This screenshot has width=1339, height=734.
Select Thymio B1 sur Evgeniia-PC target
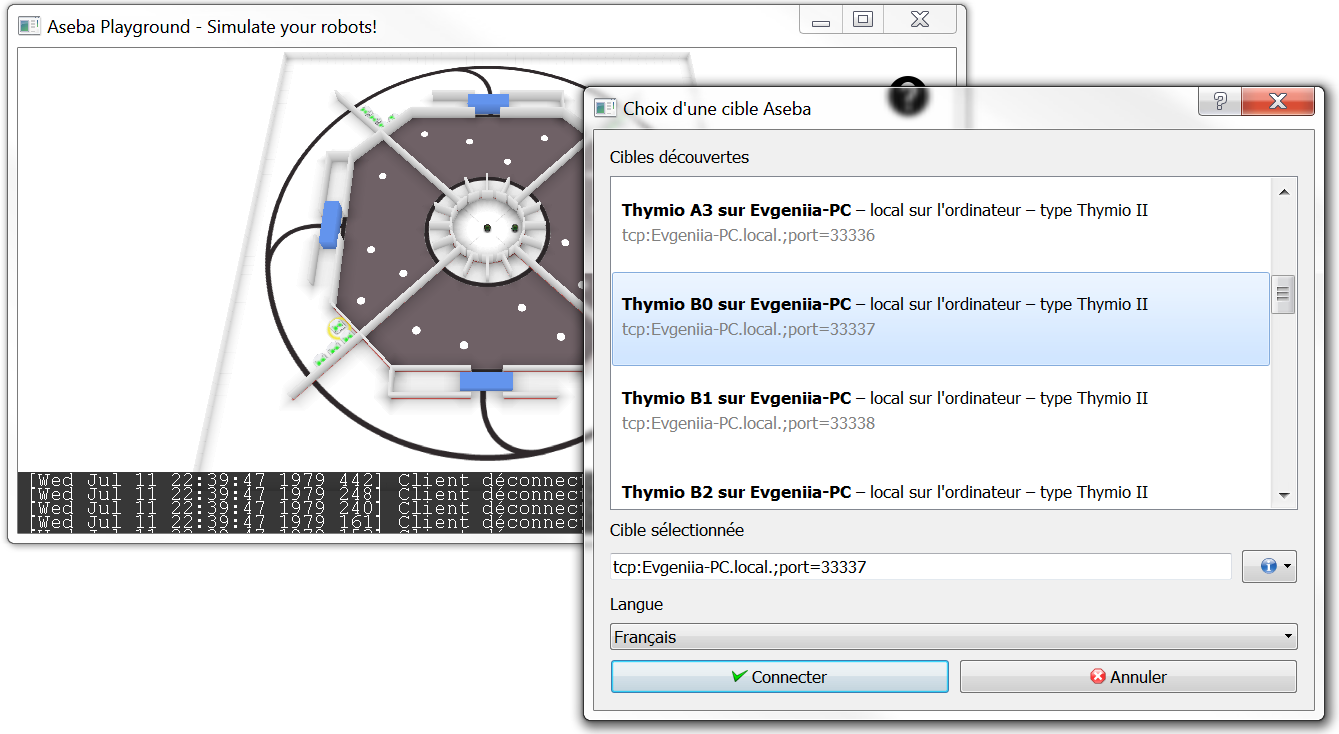point(941,412)
